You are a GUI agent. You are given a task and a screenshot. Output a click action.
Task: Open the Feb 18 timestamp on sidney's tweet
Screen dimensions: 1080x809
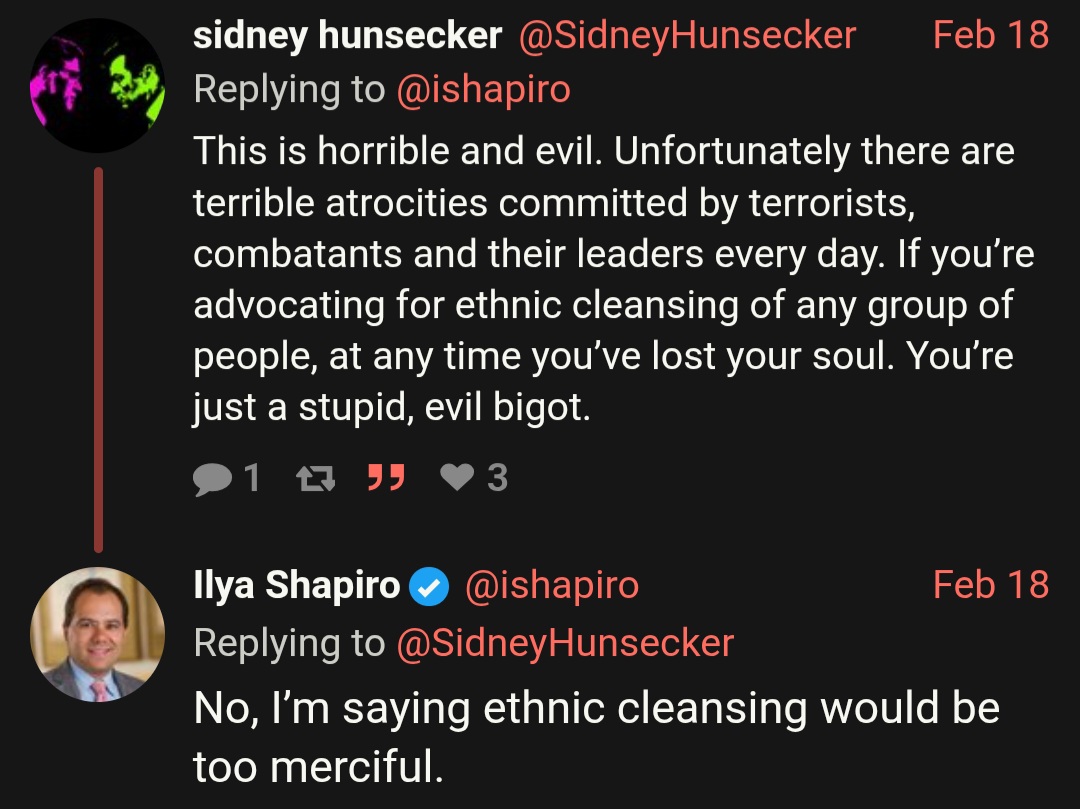[991, 34]
